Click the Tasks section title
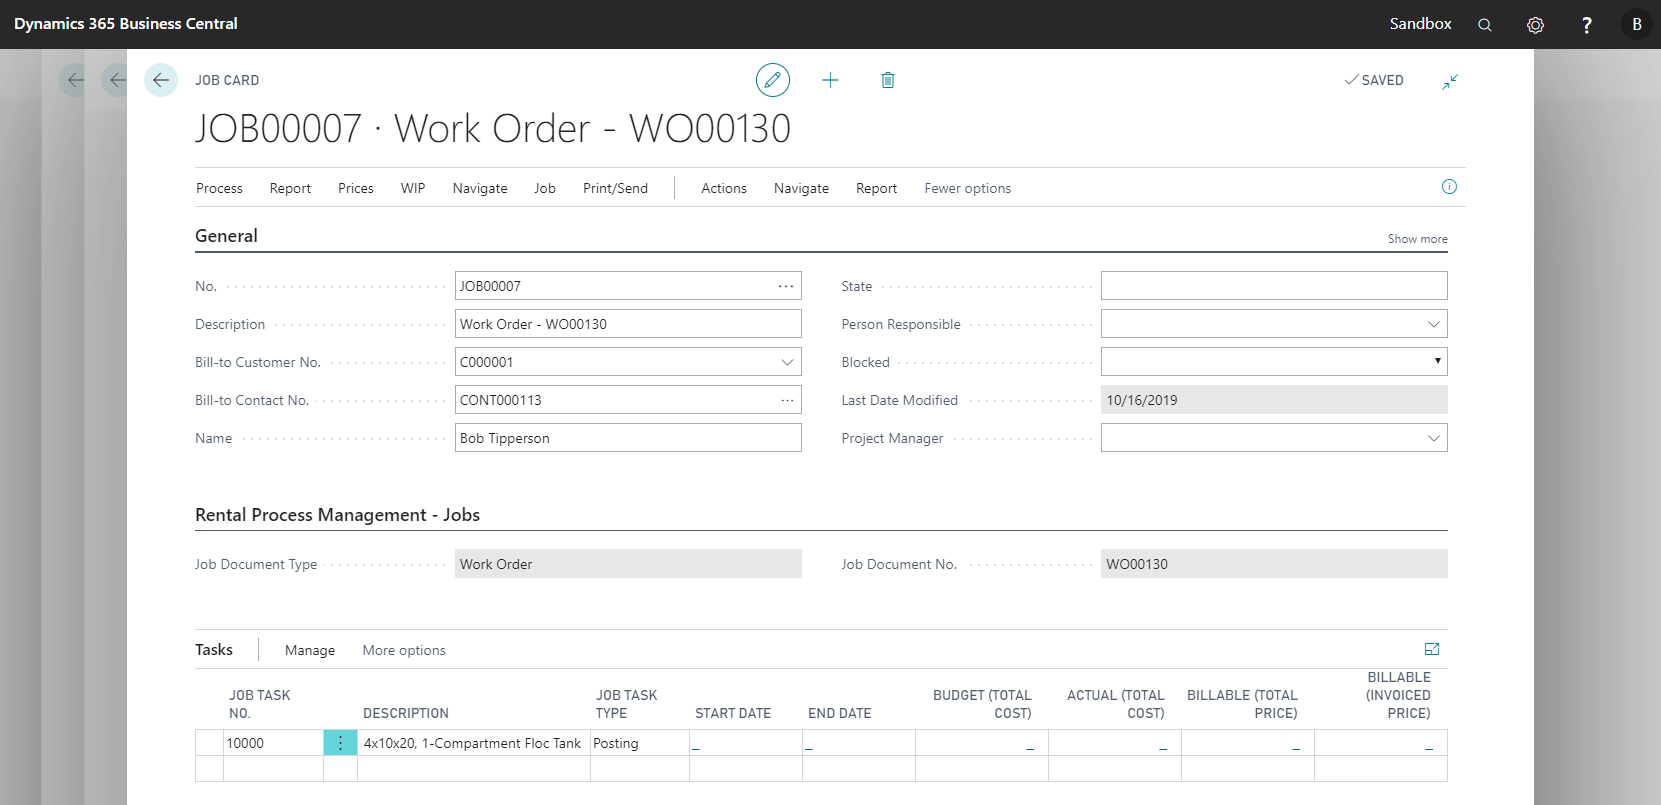Image resolution: width=1661 pixels, height=805 pixels. click(214, 650)
